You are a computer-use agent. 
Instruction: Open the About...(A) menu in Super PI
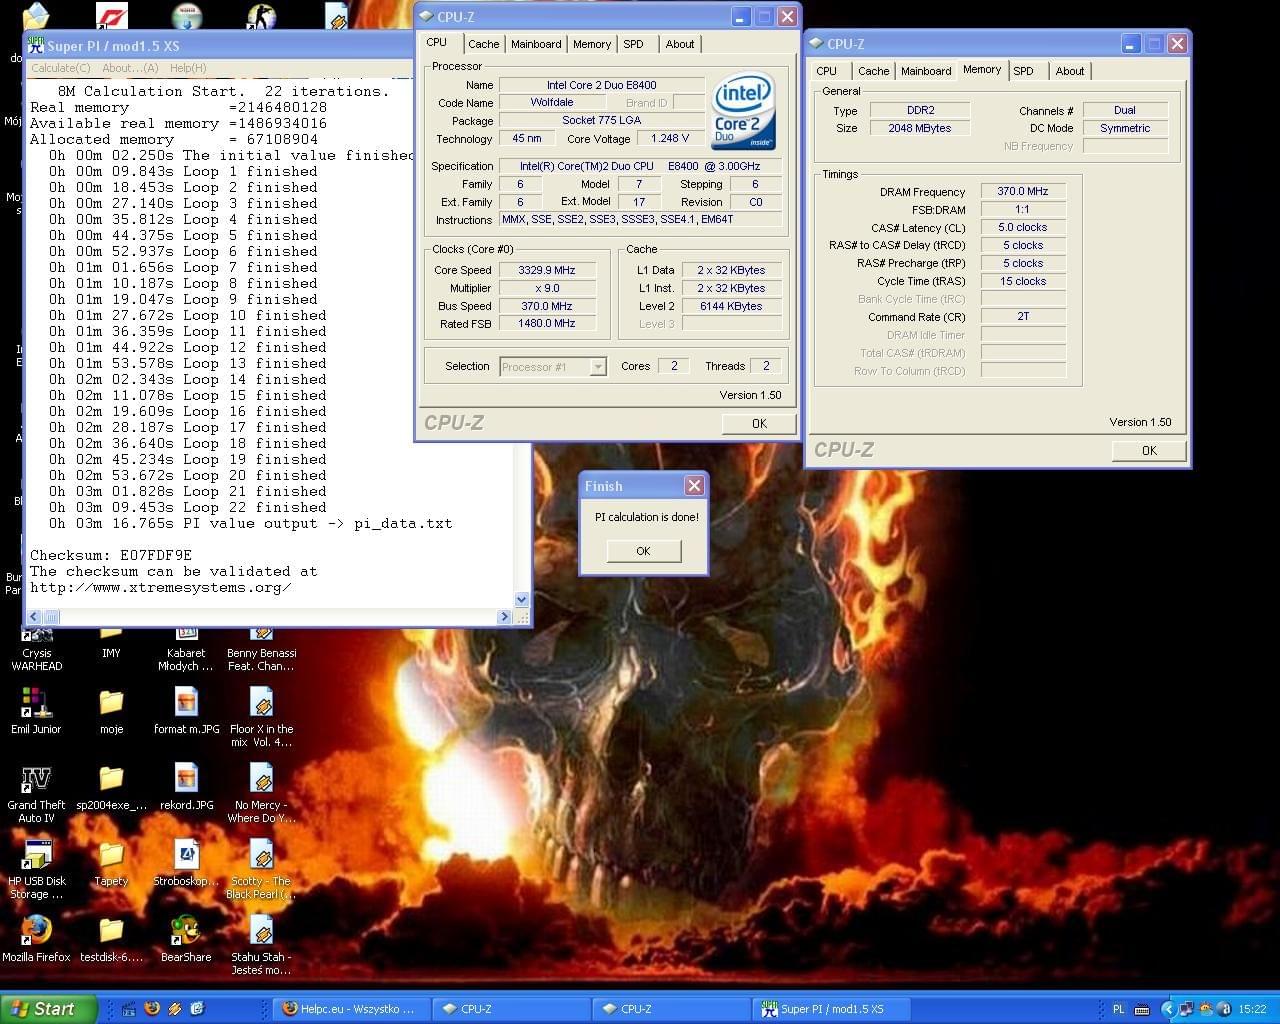(130, 68)
